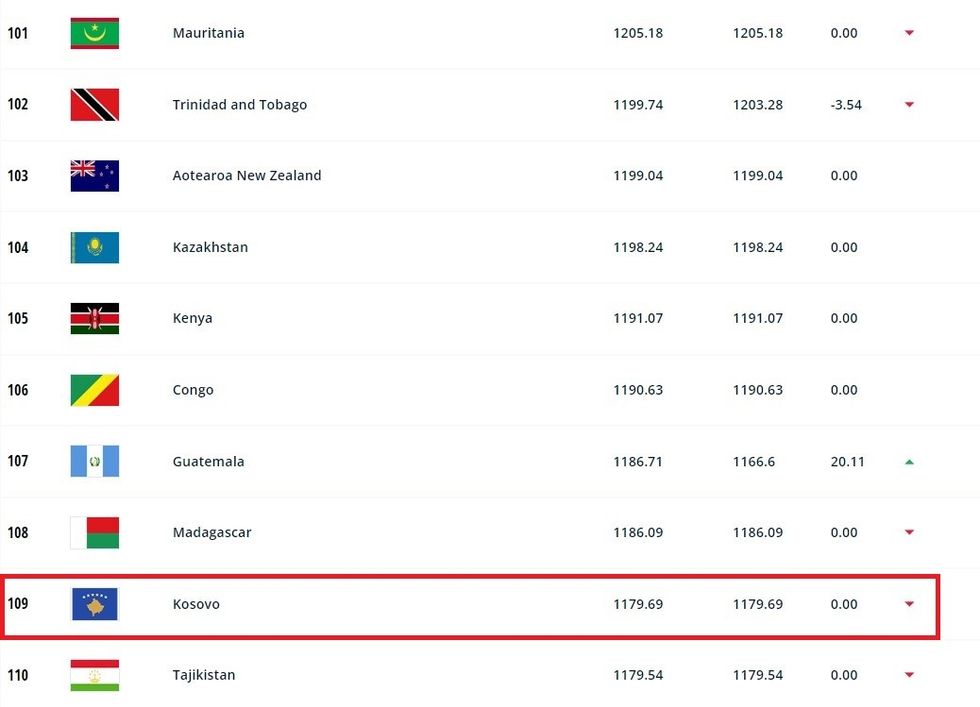This screenshot has height=707, width=980.
Task: Select the Guatemala flag icon
Action: 95,461
